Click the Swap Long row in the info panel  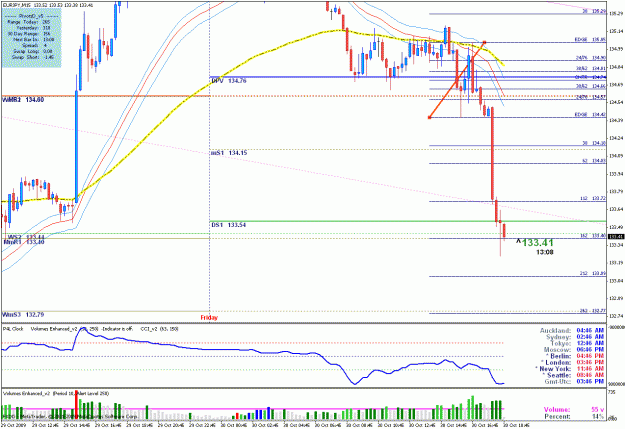(32, 51)
